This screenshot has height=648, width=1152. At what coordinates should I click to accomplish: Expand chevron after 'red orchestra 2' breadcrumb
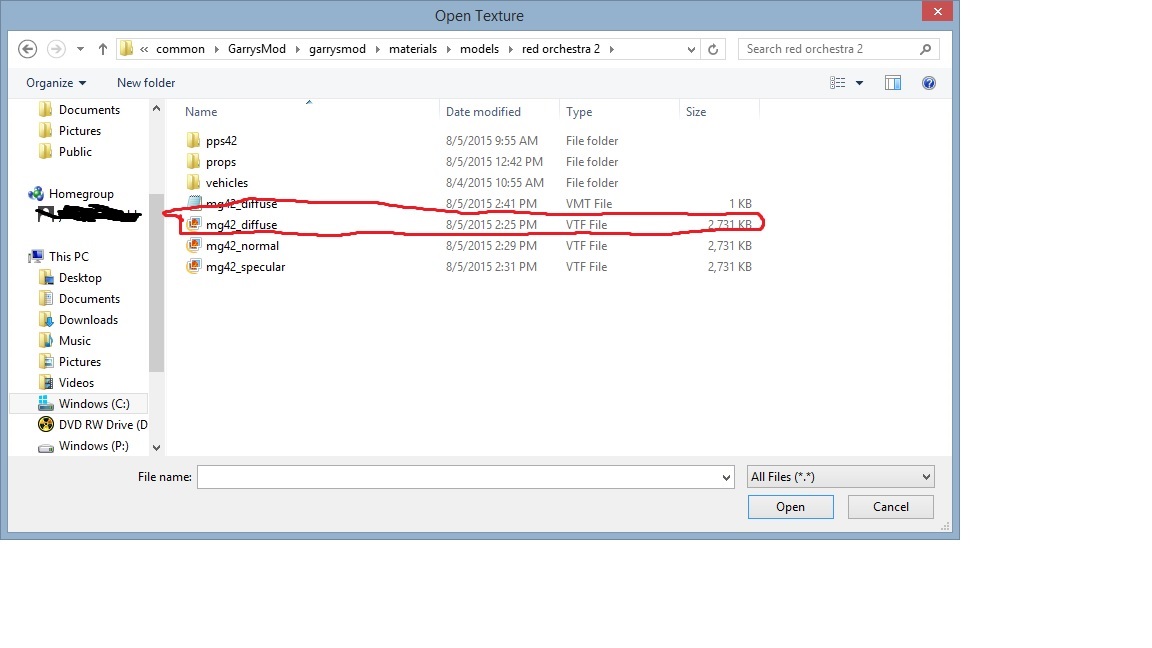611,49
